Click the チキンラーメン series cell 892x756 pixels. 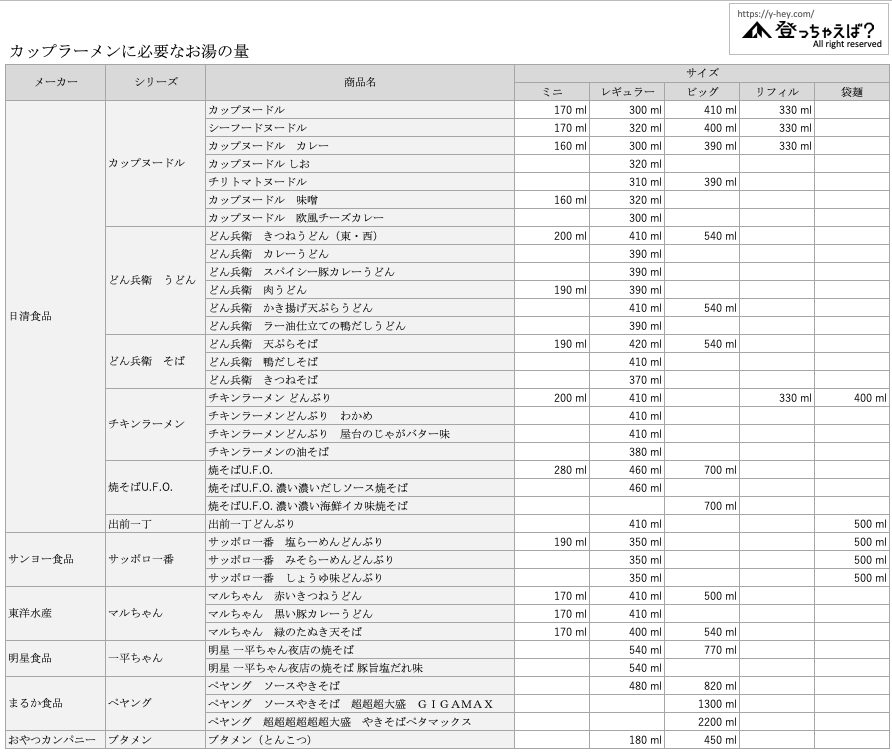click(156, 425)
